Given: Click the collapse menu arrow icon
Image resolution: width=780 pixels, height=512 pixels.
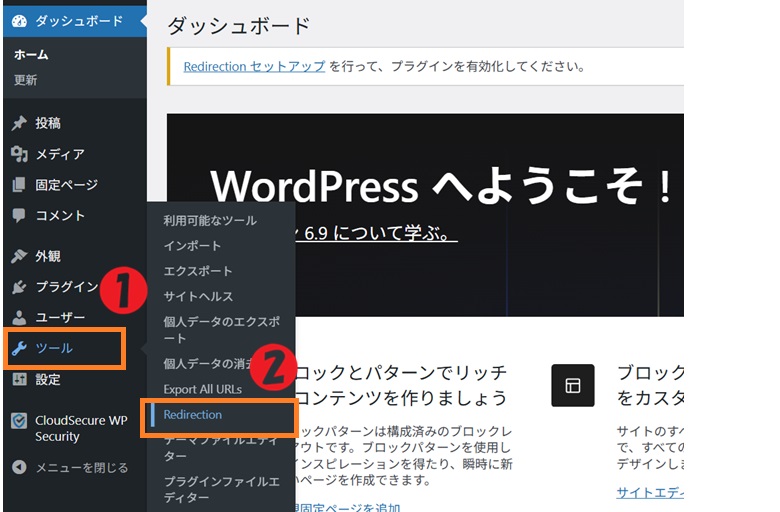Looking at the screenshot, I should 19,467.
